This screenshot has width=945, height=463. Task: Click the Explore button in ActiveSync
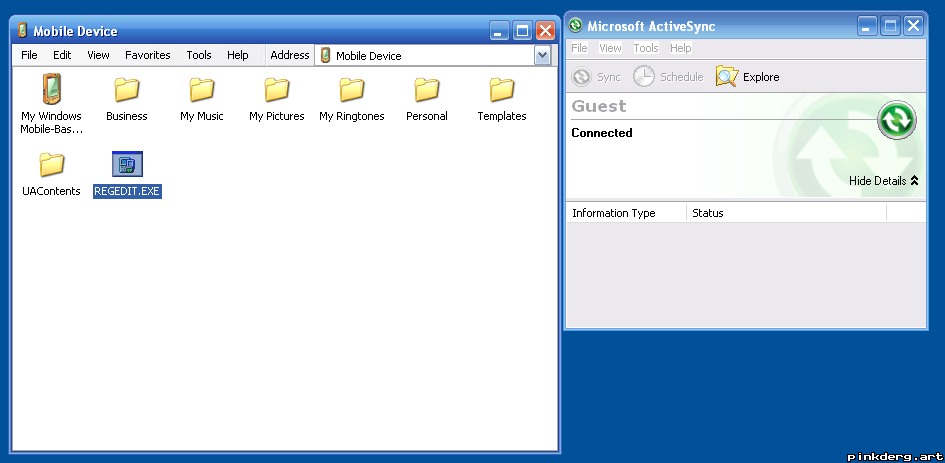point(747,77)
